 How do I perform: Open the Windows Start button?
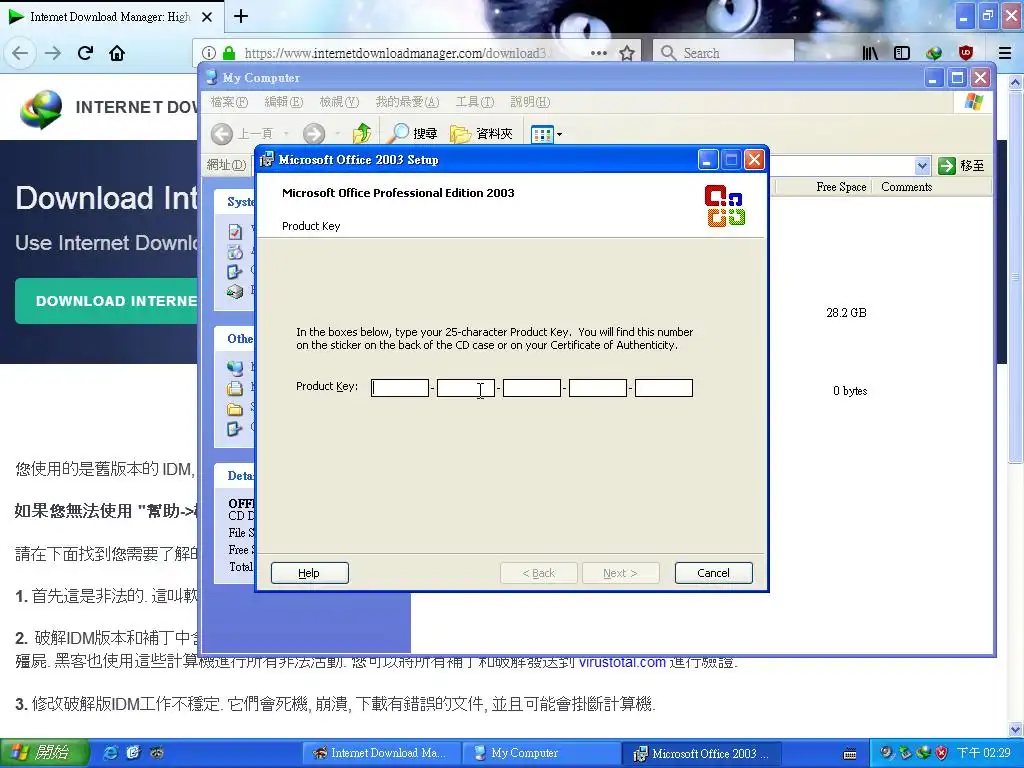(x=44, y=753)
